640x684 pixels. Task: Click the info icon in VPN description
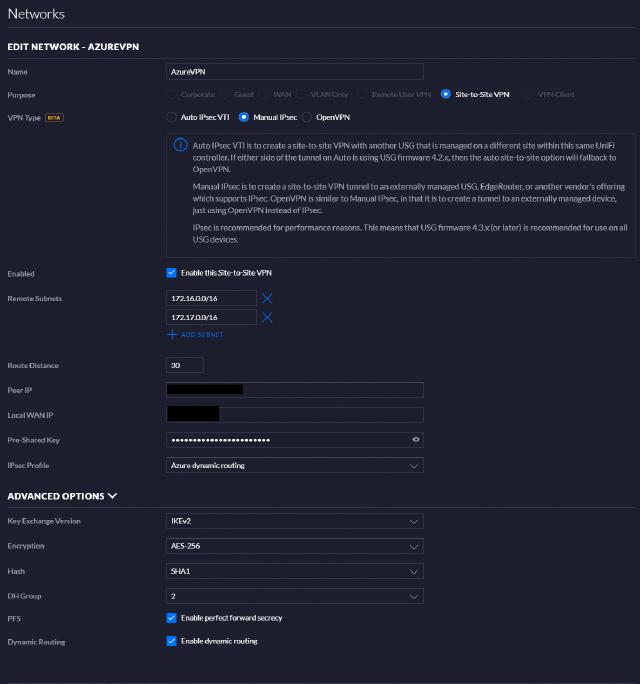pyautogui.click(x=180, y=145)
